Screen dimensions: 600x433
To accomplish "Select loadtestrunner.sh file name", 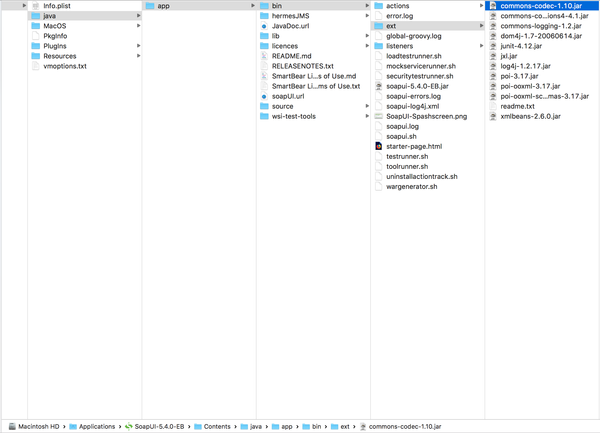I will [x=414, y=56].
